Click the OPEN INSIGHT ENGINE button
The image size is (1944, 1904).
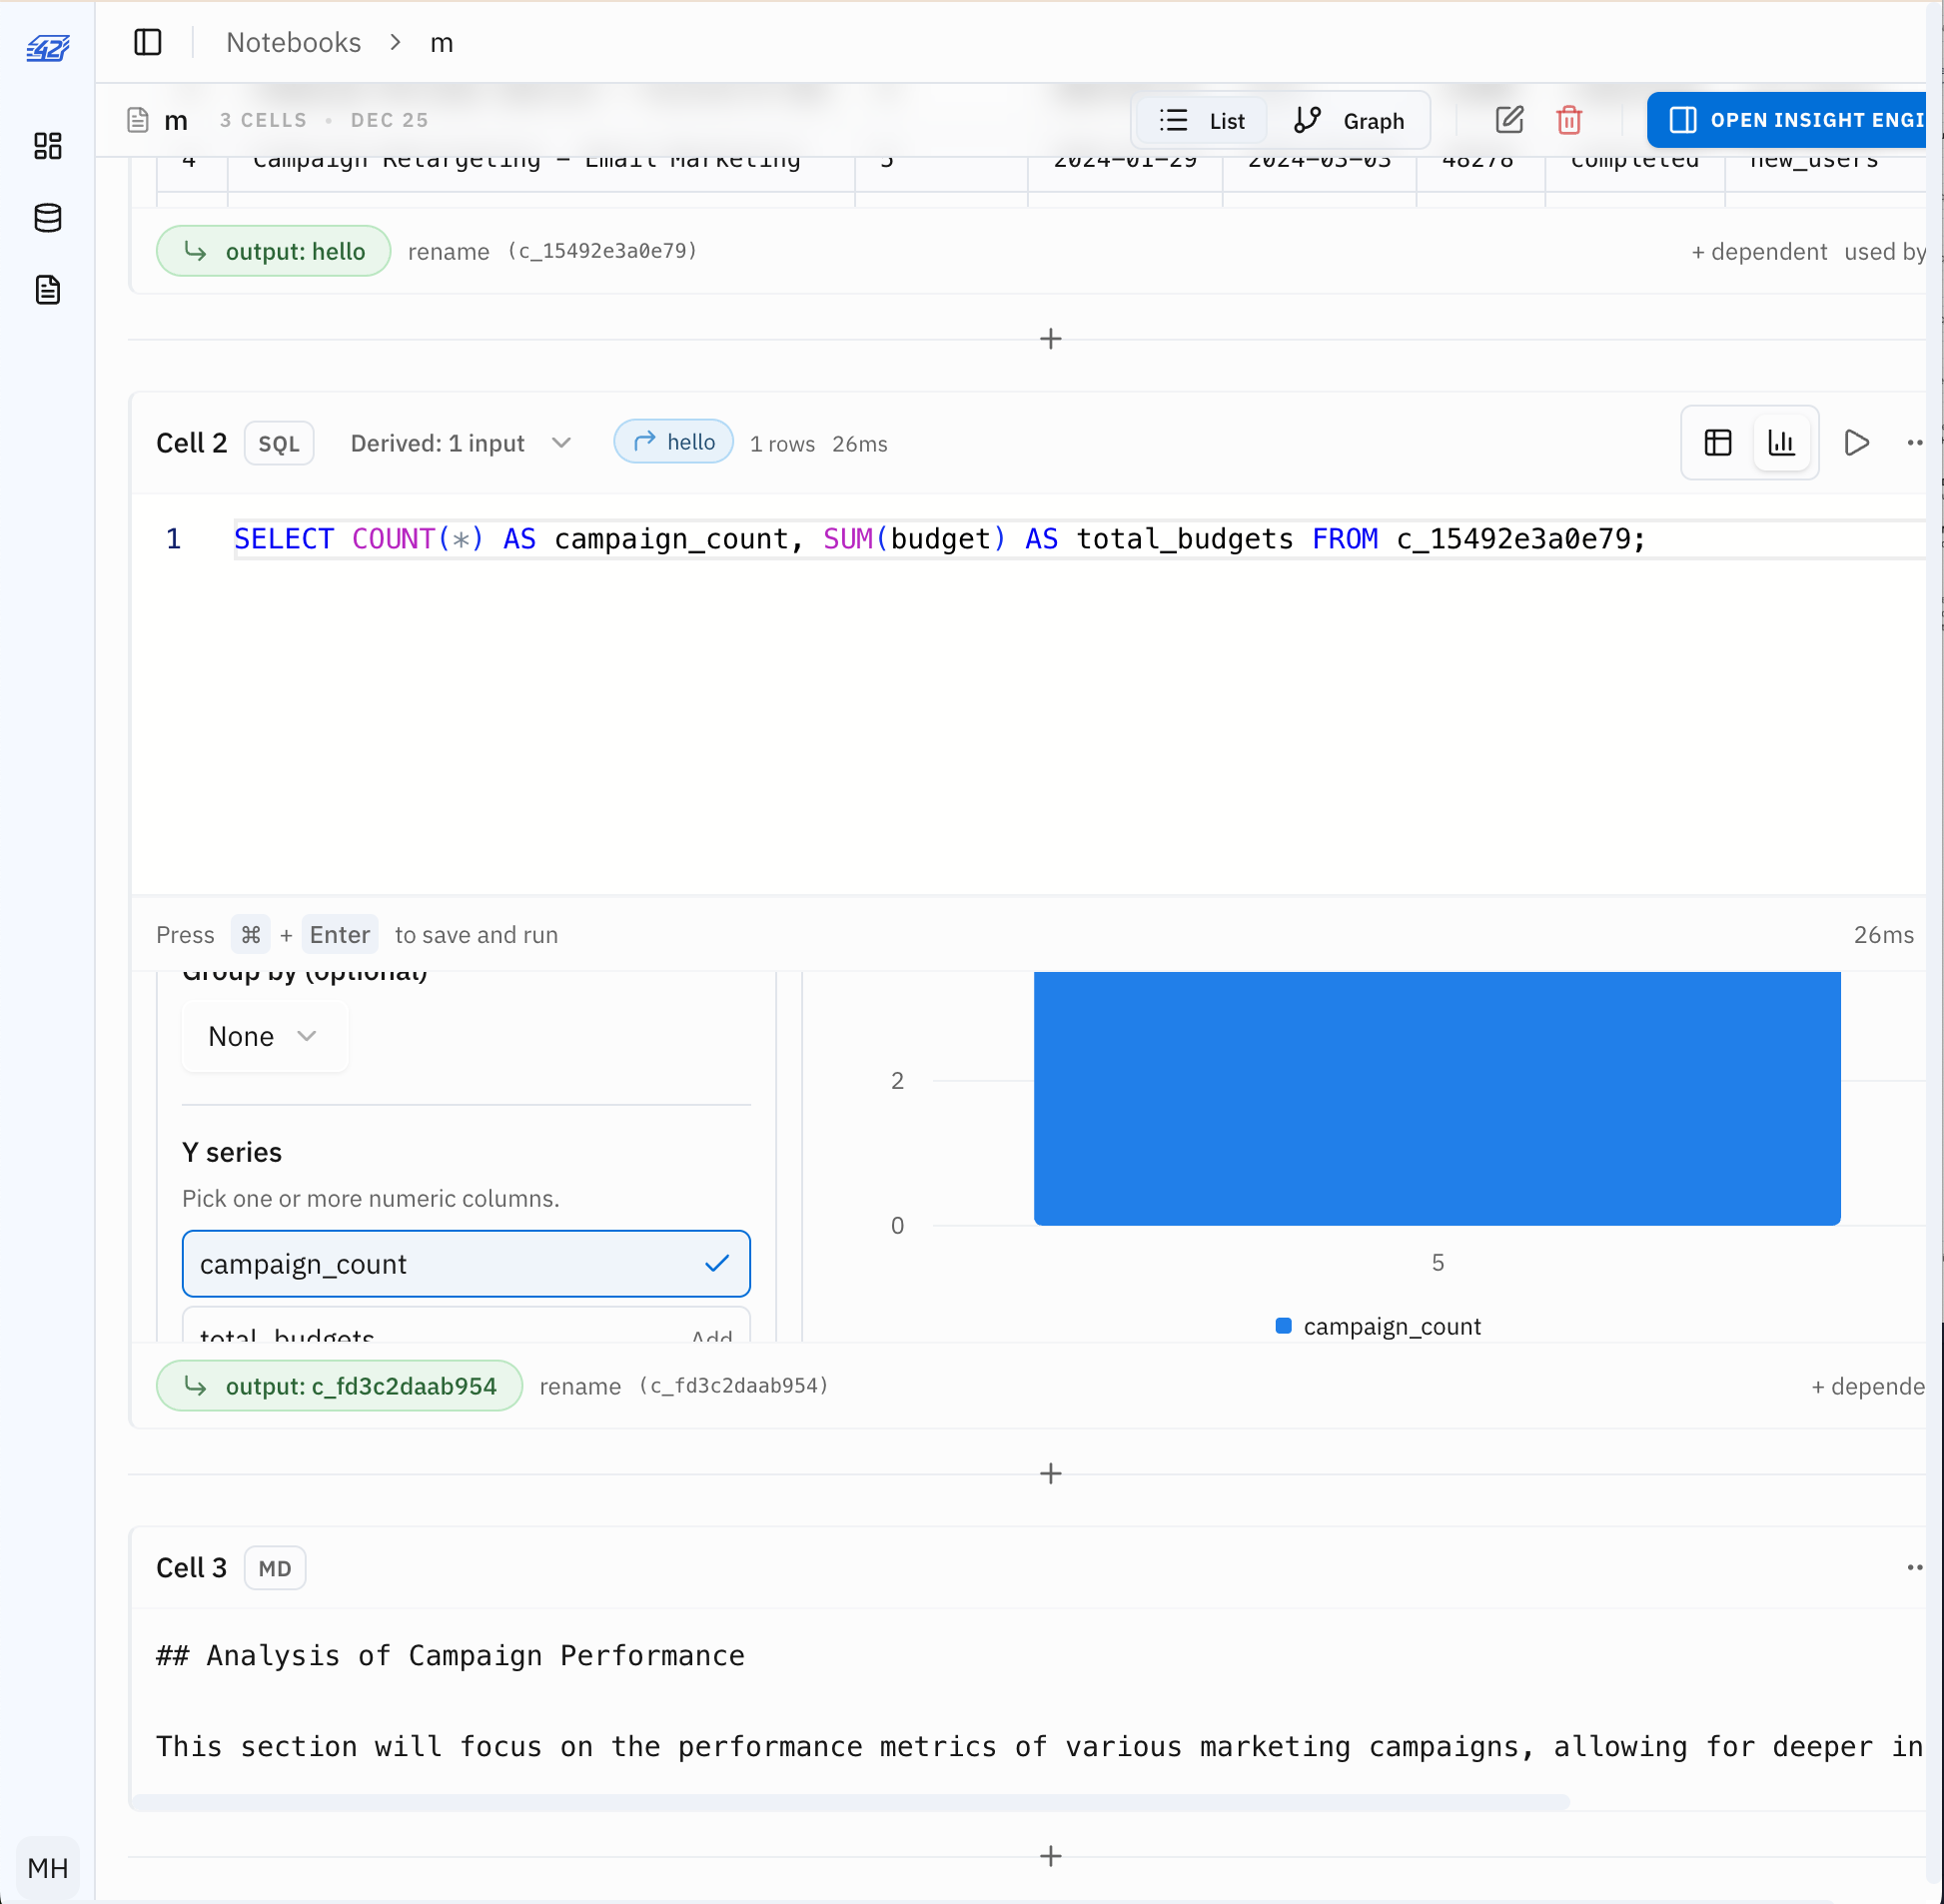pos(1800,120)
